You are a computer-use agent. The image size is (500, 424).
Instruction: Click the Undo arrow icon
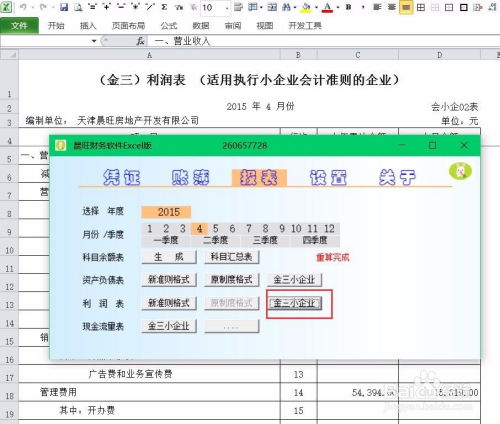(x=23, y=7)
